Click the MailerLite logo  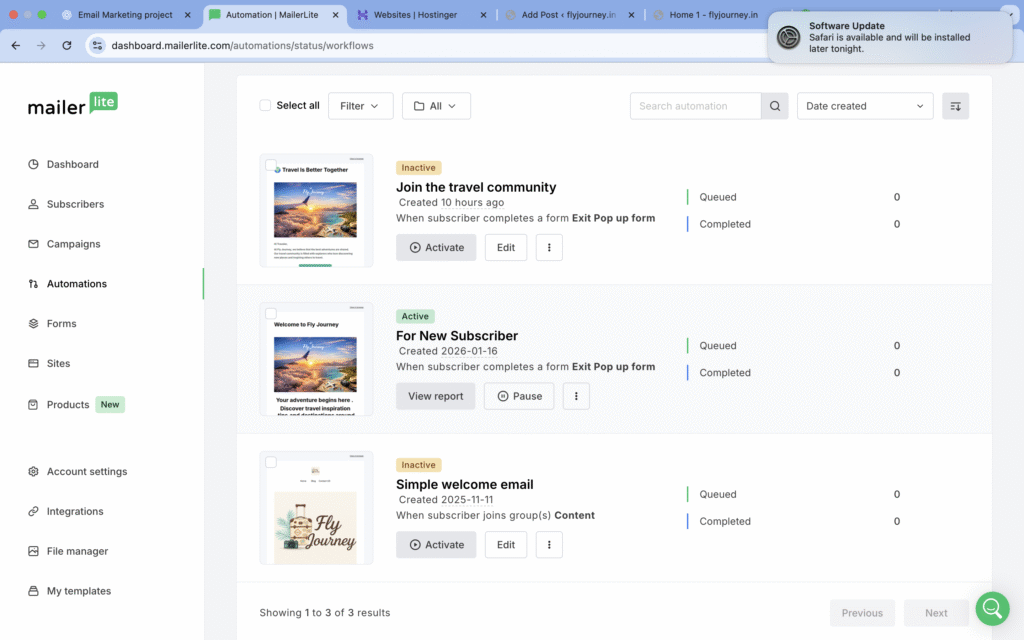tap(73, 105)
